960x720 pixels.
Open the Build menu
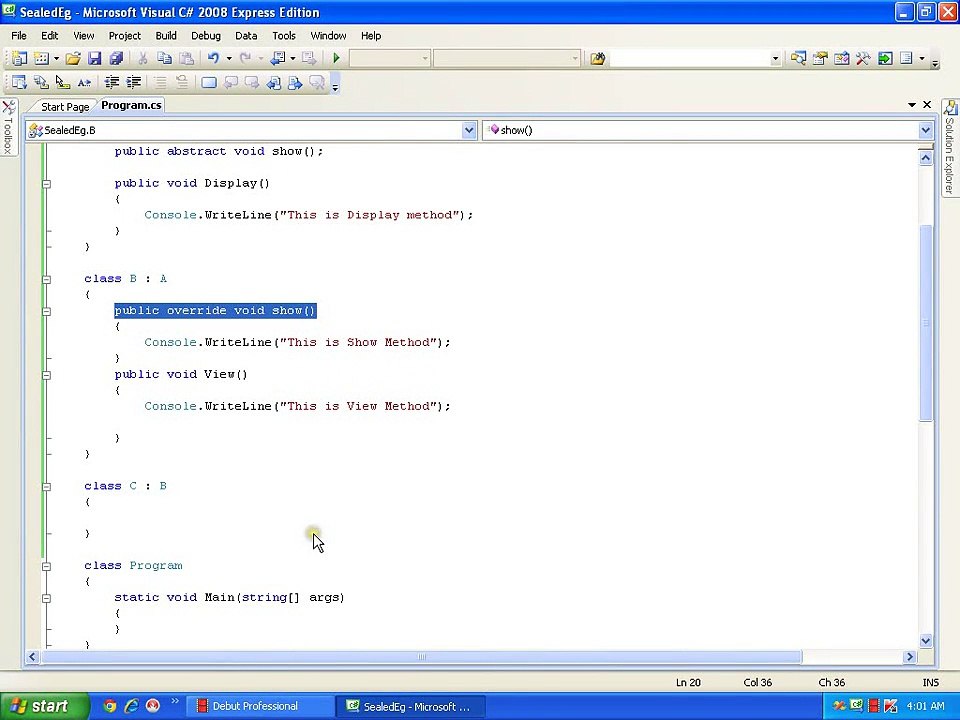point(166,36)
